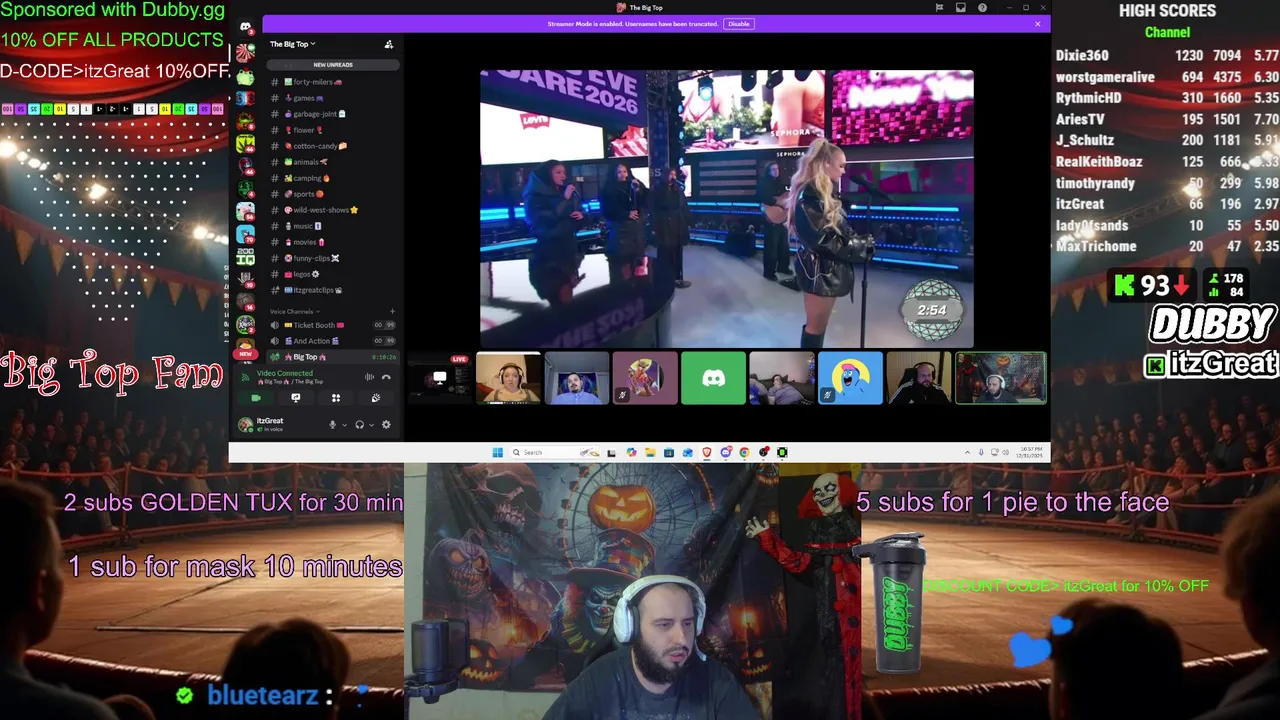
Task: Join the Ticket Booth voice channel
Action: pyautogui.click(x=331, y=325)
